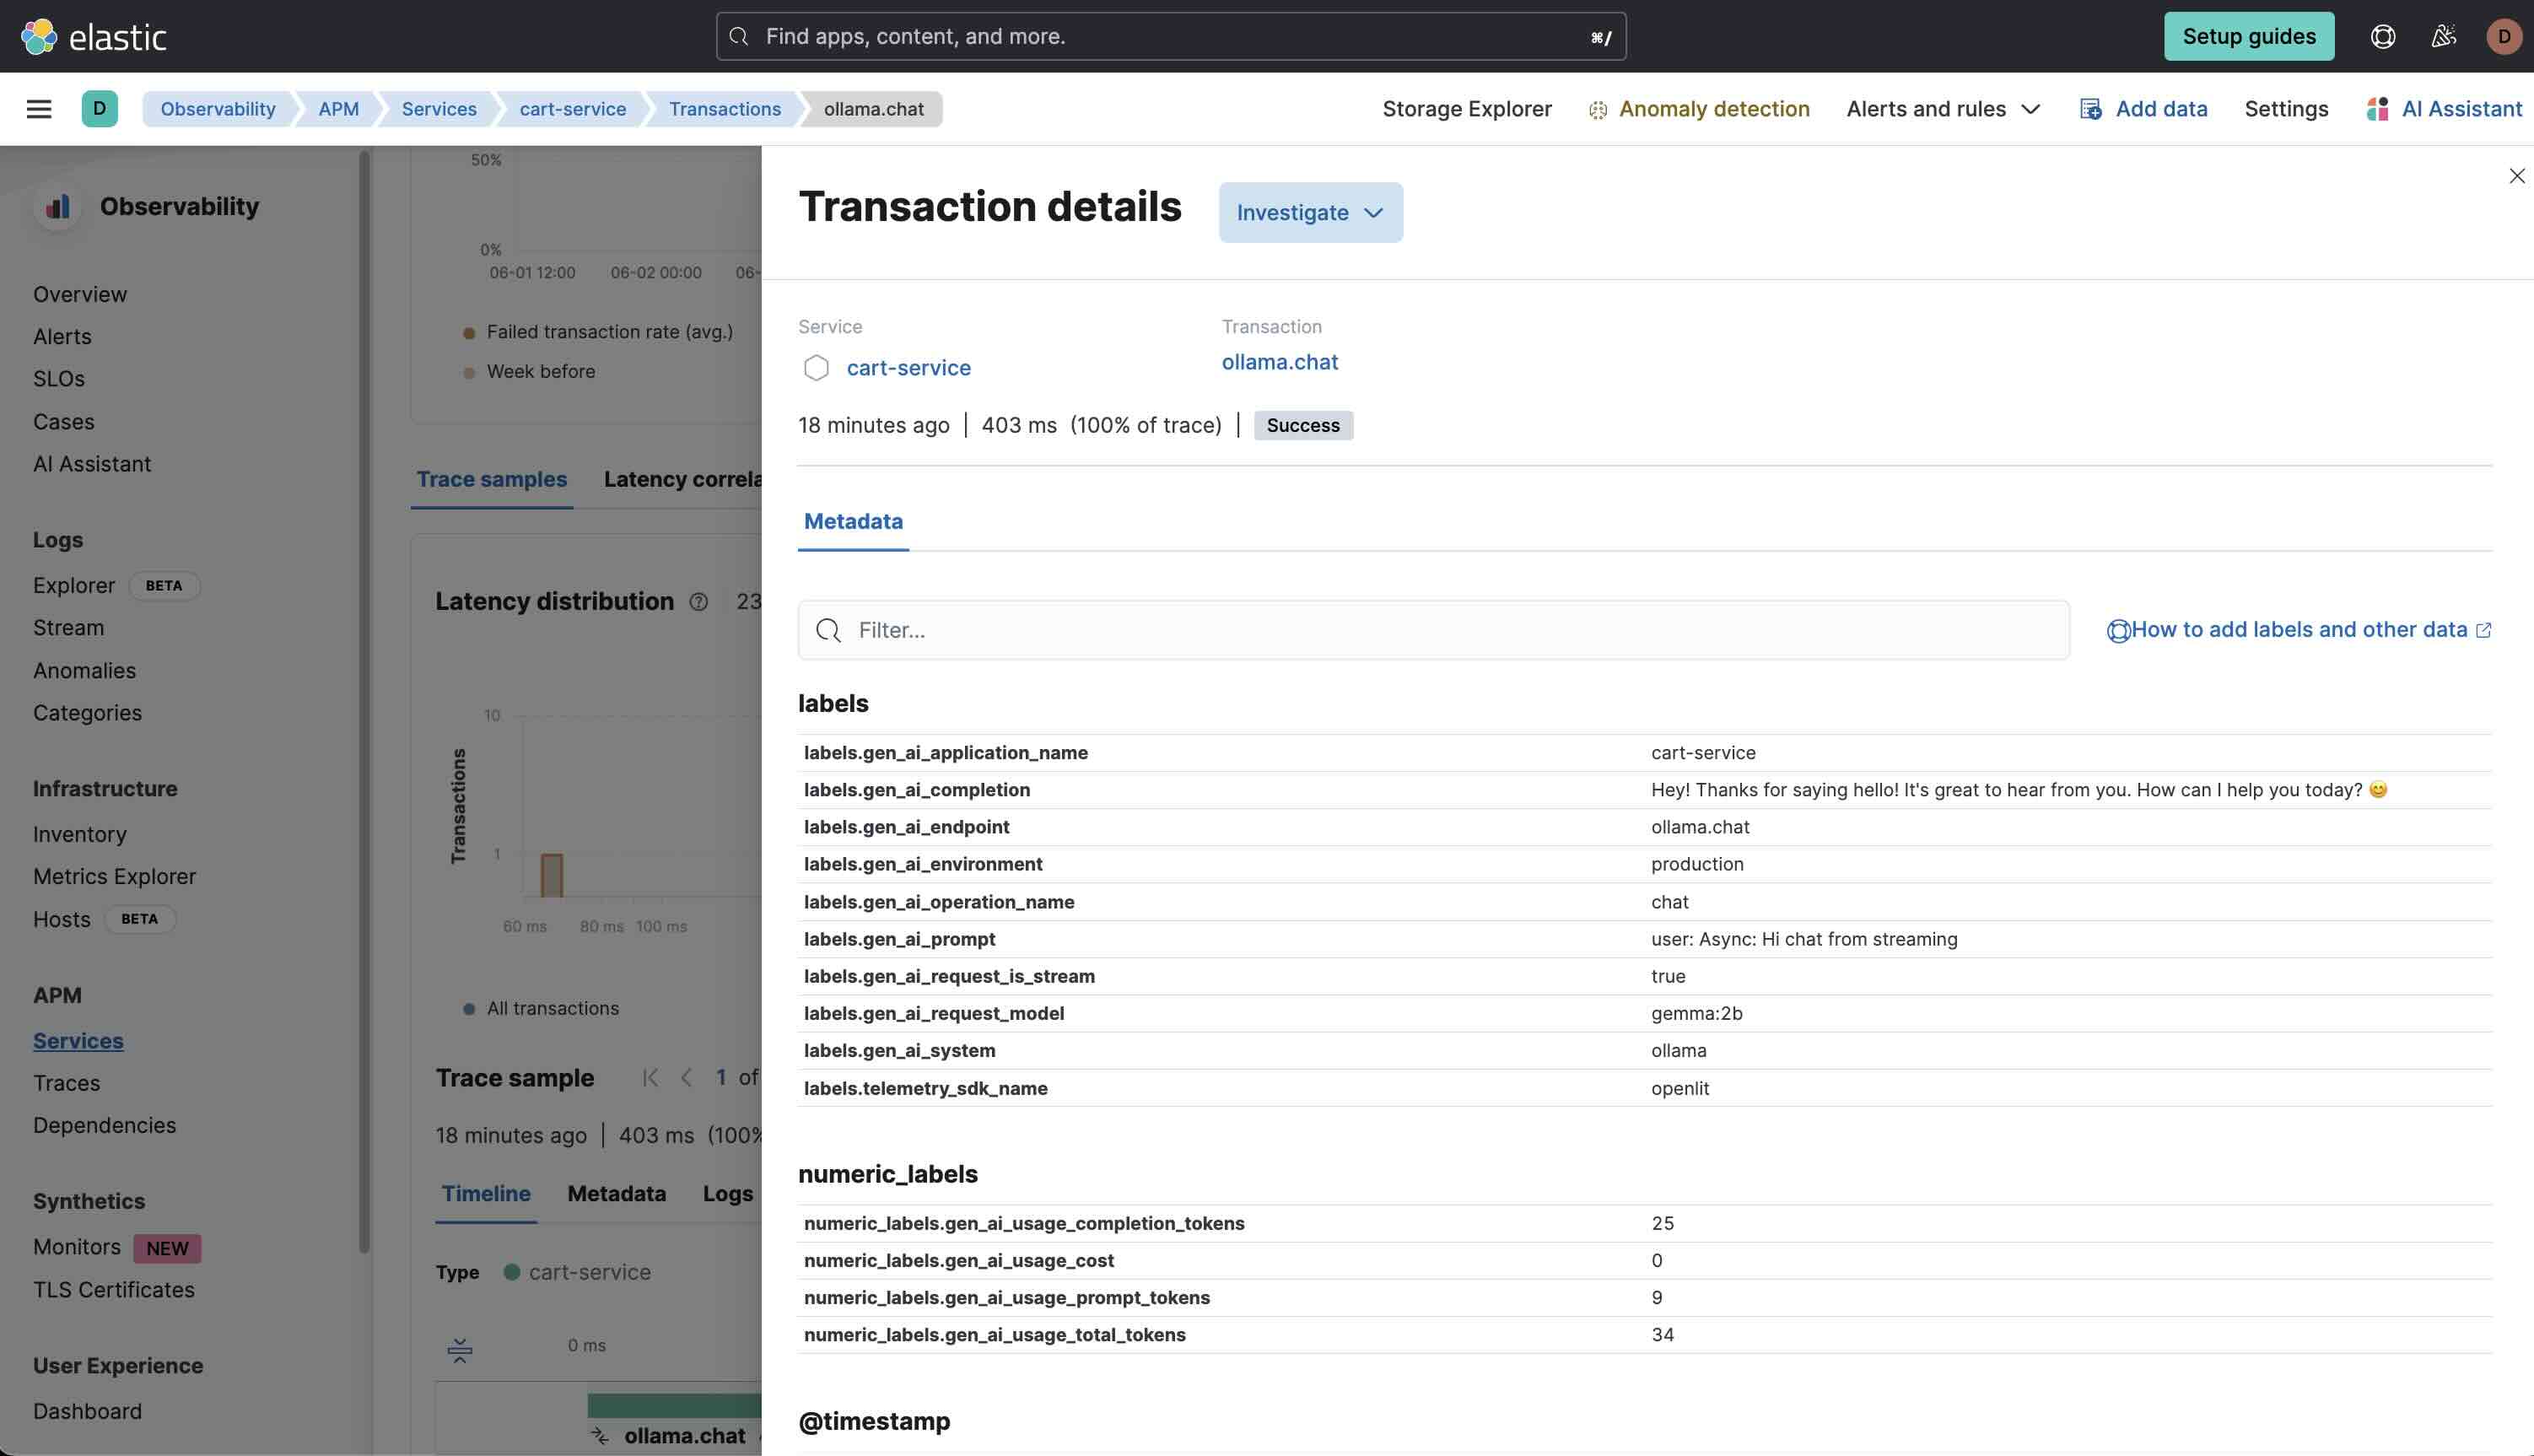Open the hamburger navigation menu

(39, 109)
